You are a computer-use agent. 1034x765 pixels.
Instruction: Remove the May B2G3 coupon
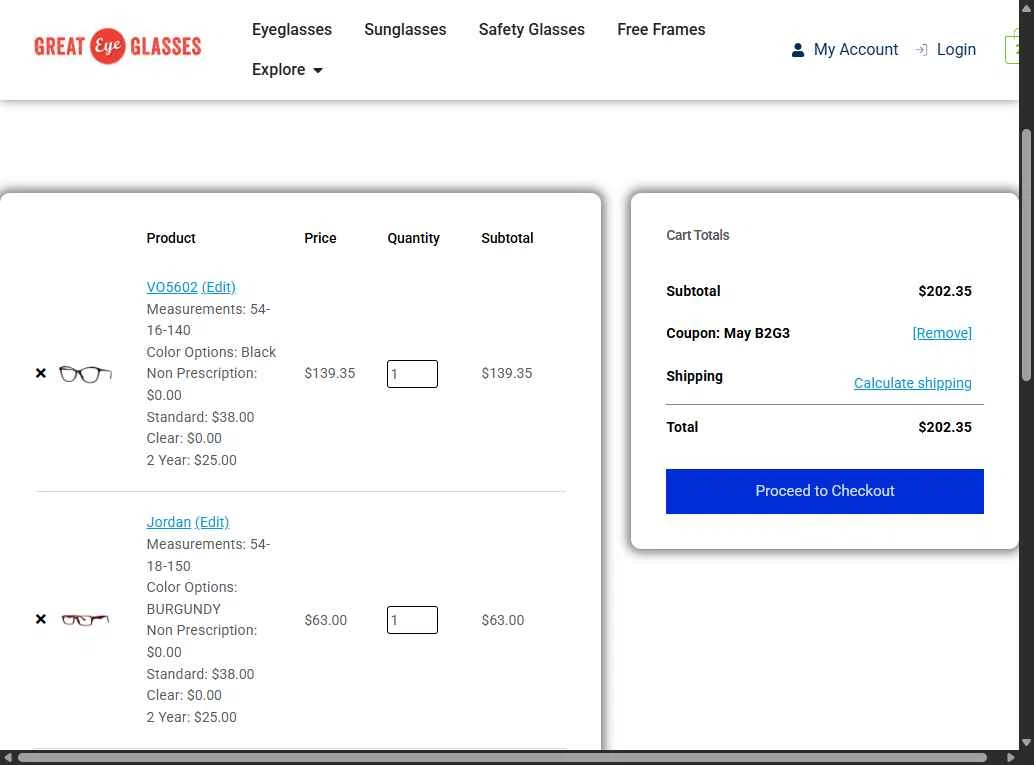coord(942,333)
